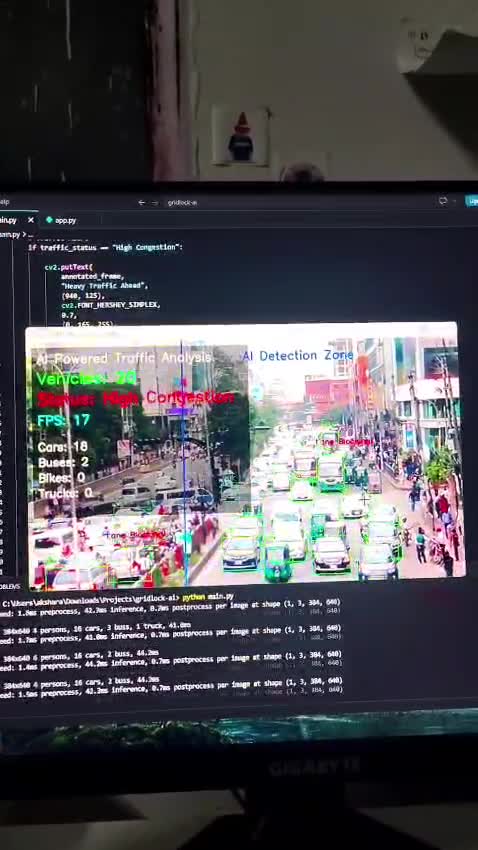Click the 'Buses: 2' count
The width and height of the screenshot is (478, 850).
tap(63, 463)
